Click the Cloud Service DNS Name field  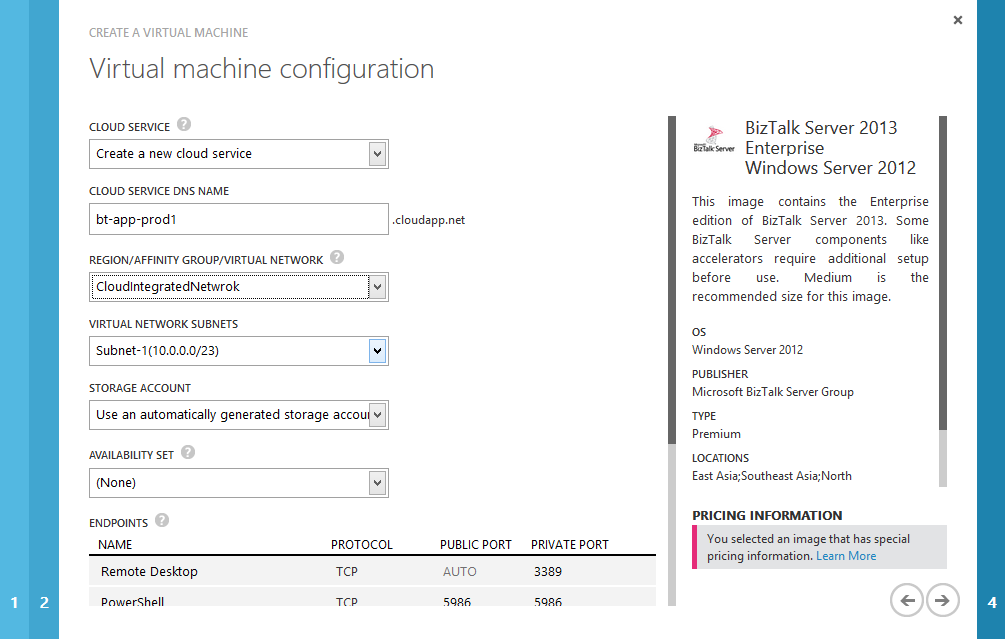point(238,219)
